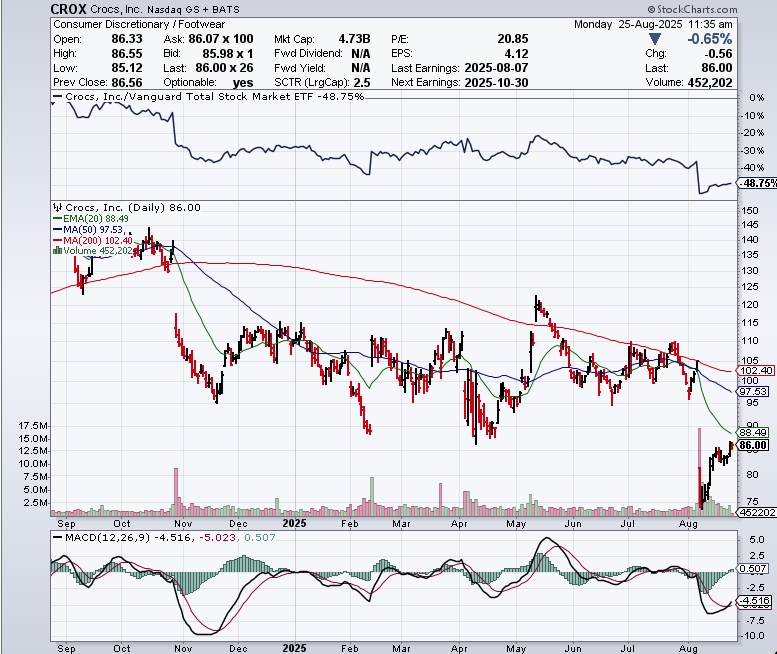Click the 86.00 last price axis tag

tap(753, 445)
